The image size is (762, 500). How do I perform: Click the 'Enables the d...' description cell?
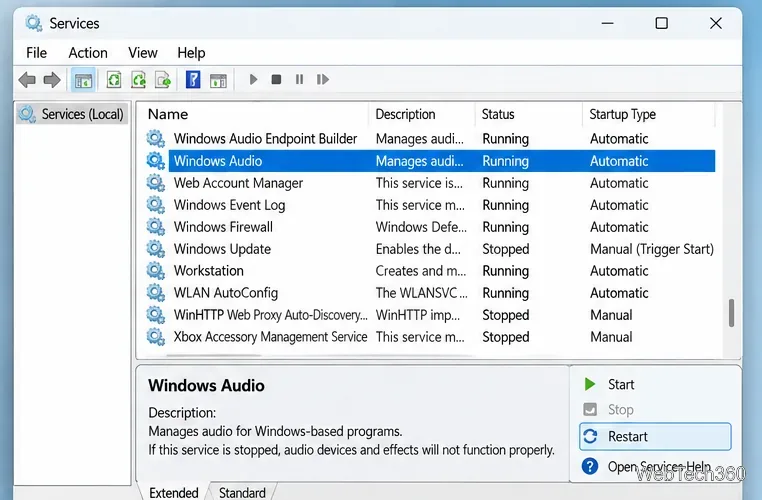click(418, 249)
